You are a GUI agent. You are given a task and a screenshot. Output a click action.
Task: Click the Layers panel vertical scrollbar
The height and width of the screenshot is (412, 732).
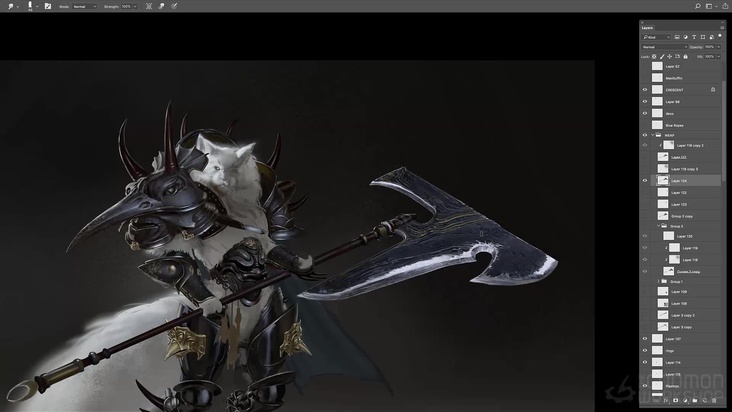pos(724,131)
